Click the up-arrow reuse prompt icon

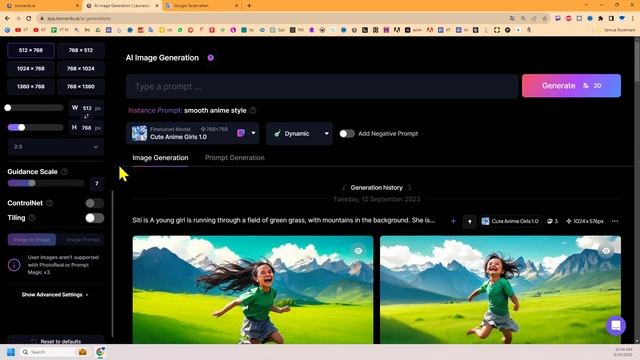coord(469,221)
